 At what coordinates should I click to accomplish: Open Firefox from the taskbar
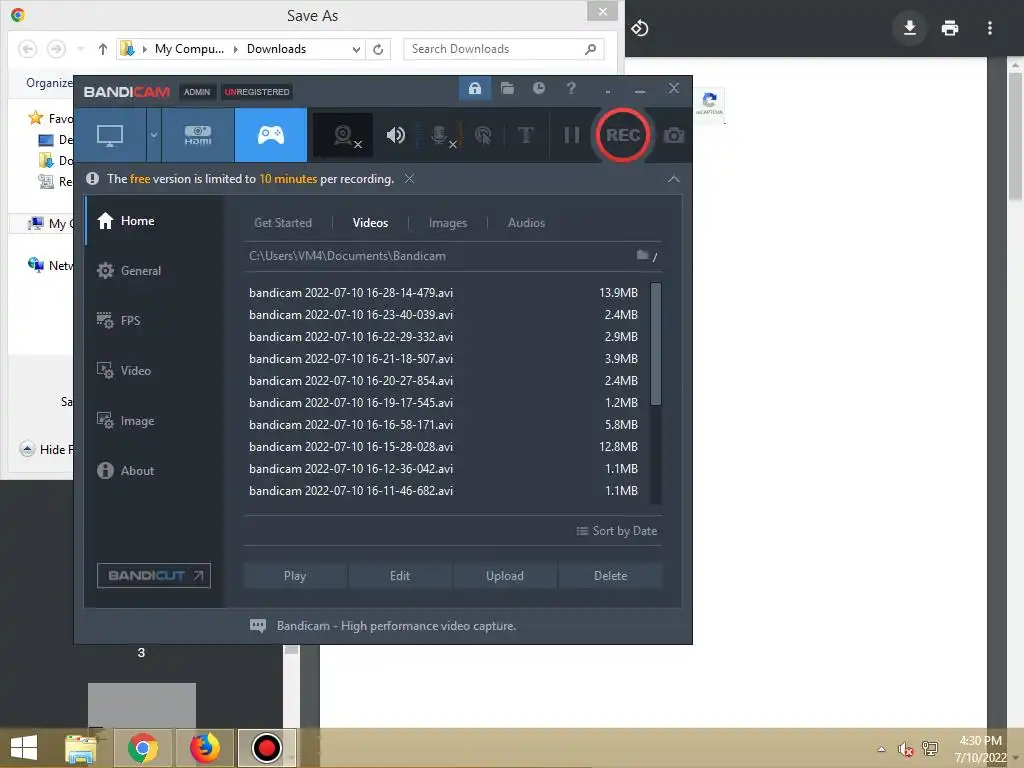click(204, 748)
